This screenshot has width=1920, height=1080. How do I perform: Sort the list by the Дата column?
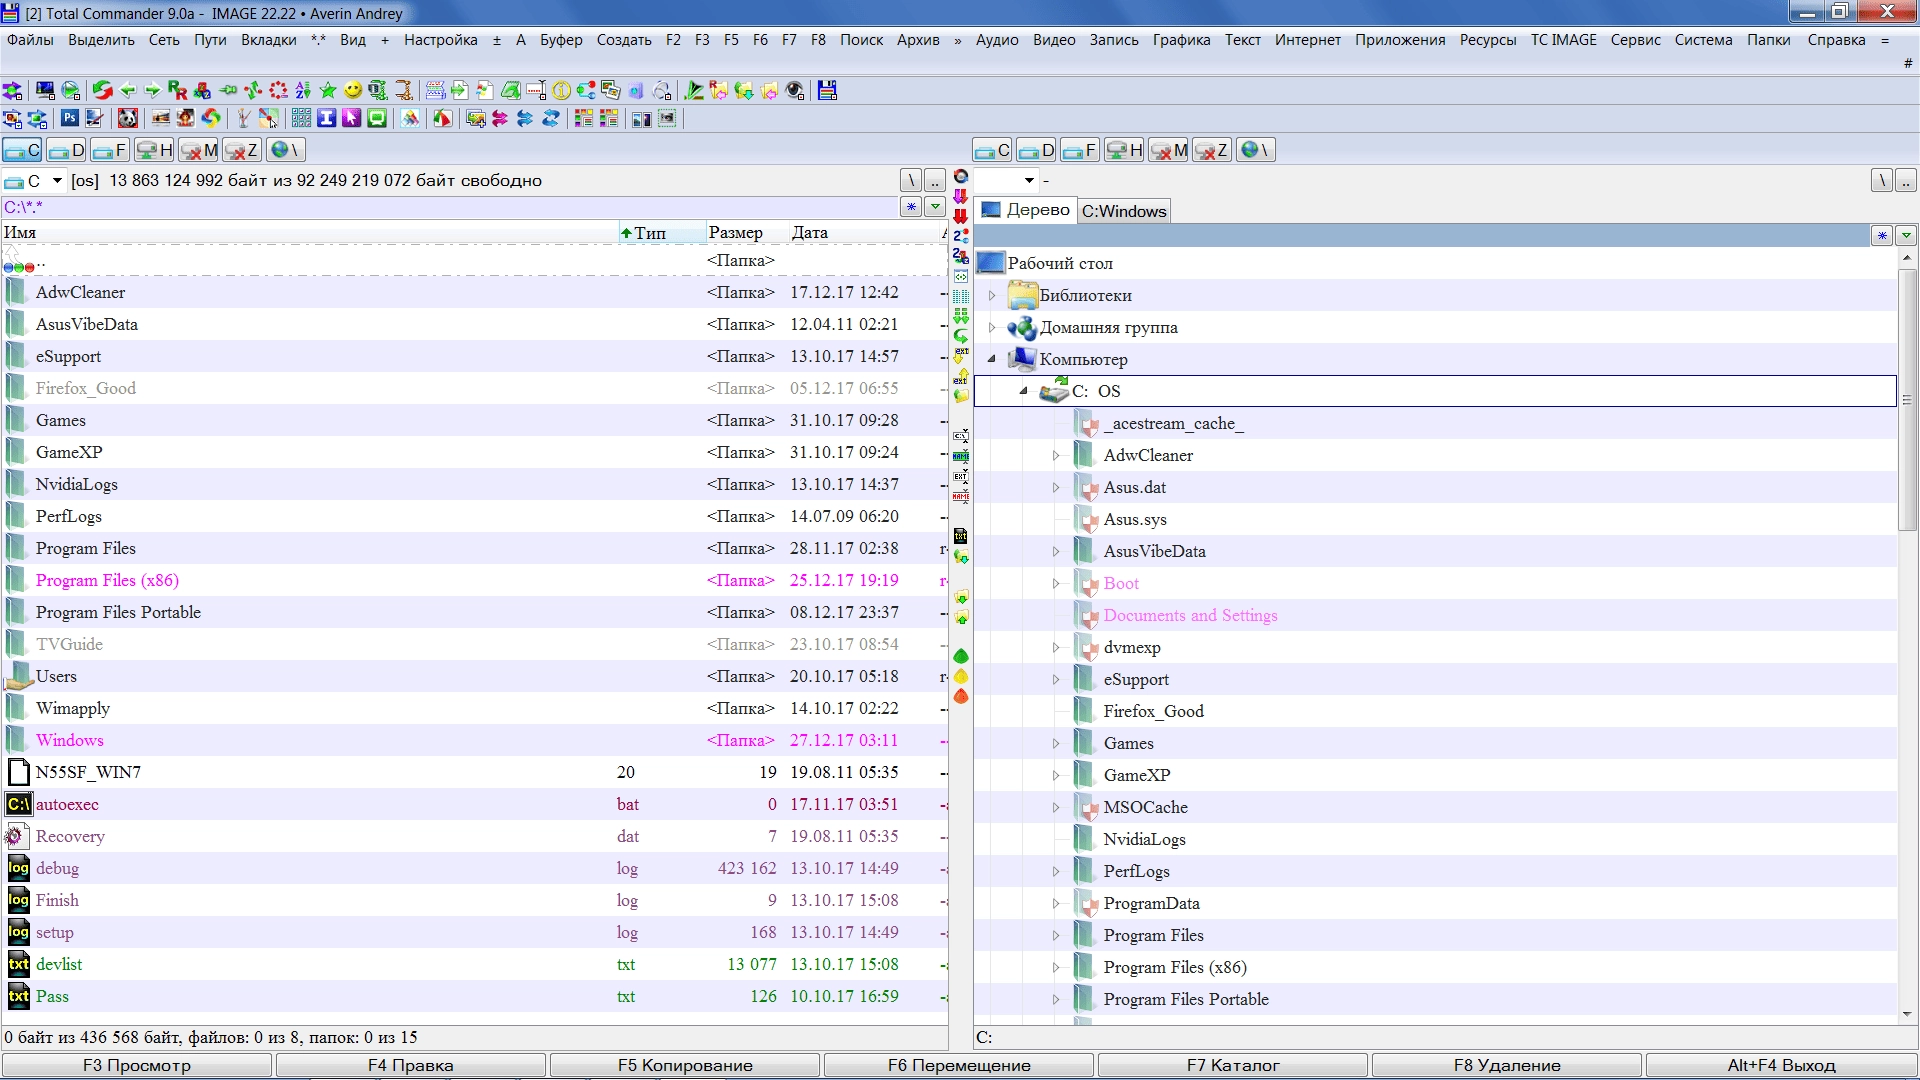point(864,232)
